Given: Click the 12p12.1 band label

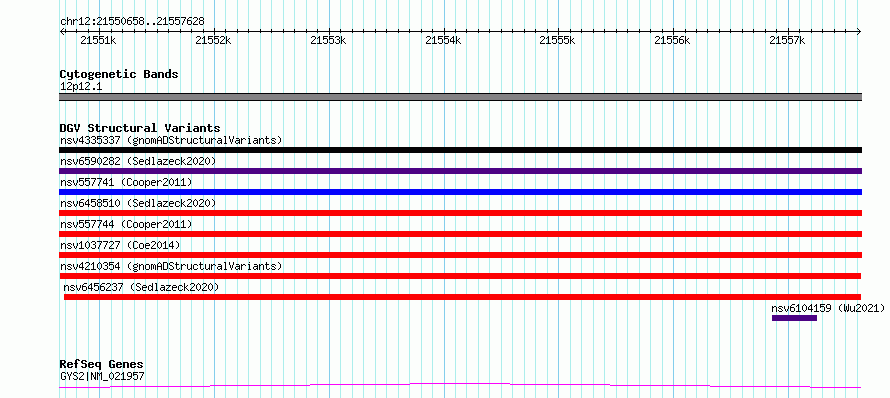Looking at the screenshot, I should point(81,87).
